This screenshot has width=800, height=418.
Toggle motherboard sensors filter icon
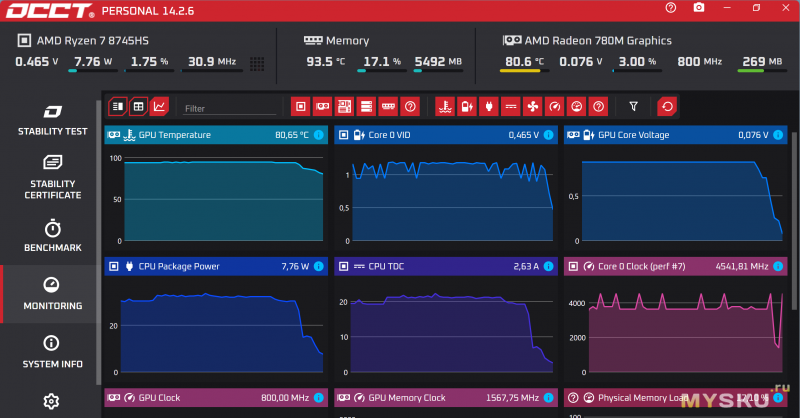coord(344,107)
